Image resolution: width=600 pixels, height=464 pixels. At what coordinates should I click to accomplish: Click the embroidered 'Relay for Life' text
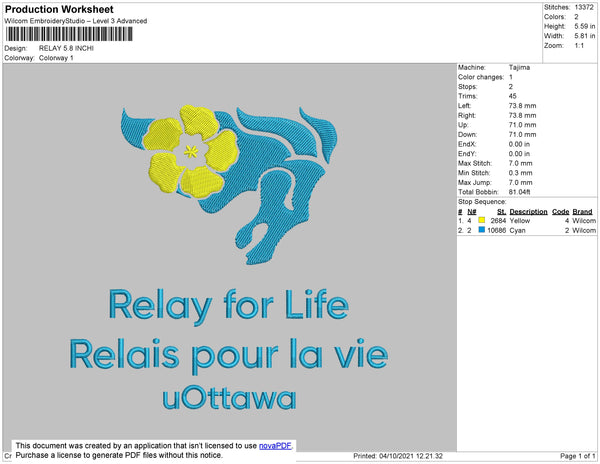229,306
